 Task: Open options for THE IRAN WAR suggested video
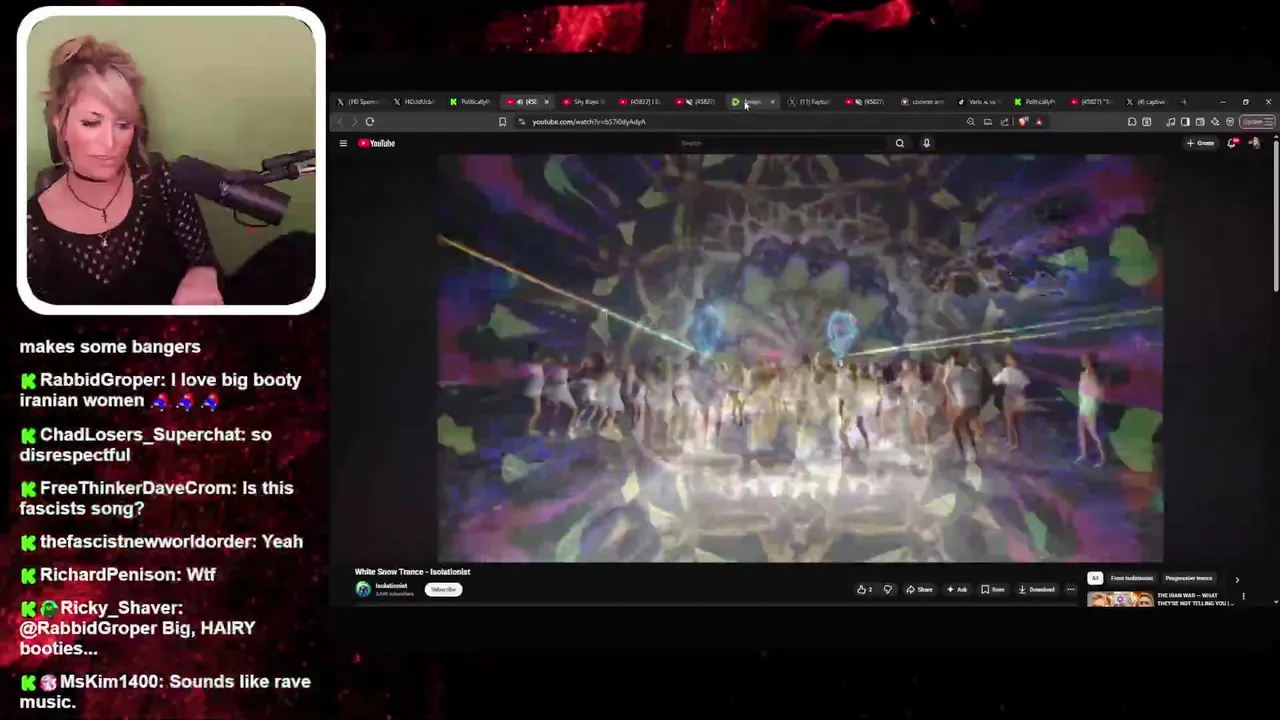click(x=1244, y=596)
